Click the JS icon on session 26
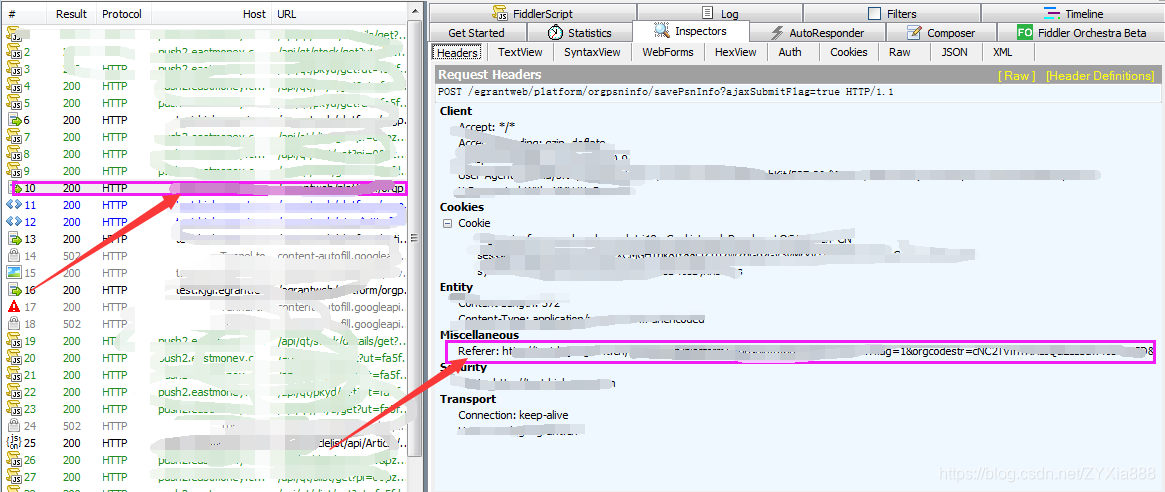This screenshot has width=1165, height=492. click(13, 460)
